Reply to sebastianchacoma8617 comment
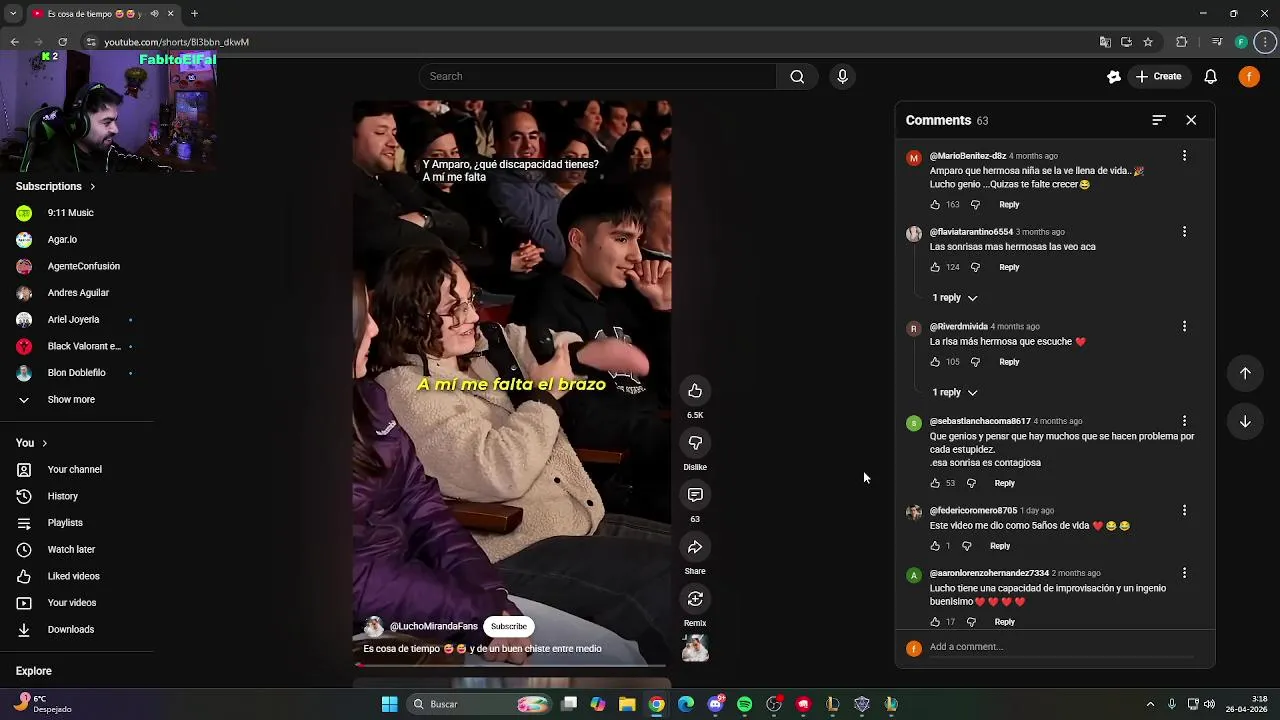1280x720 pixels. 1004,484
